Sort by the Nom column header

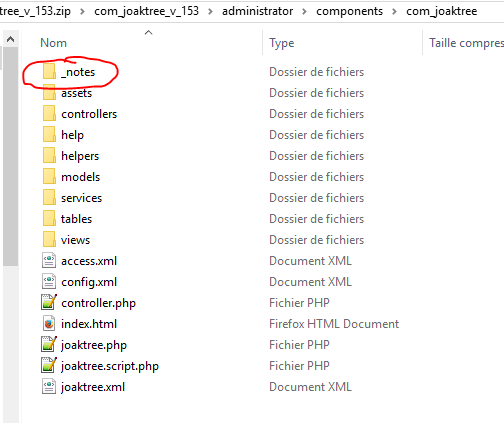(53, 43)
